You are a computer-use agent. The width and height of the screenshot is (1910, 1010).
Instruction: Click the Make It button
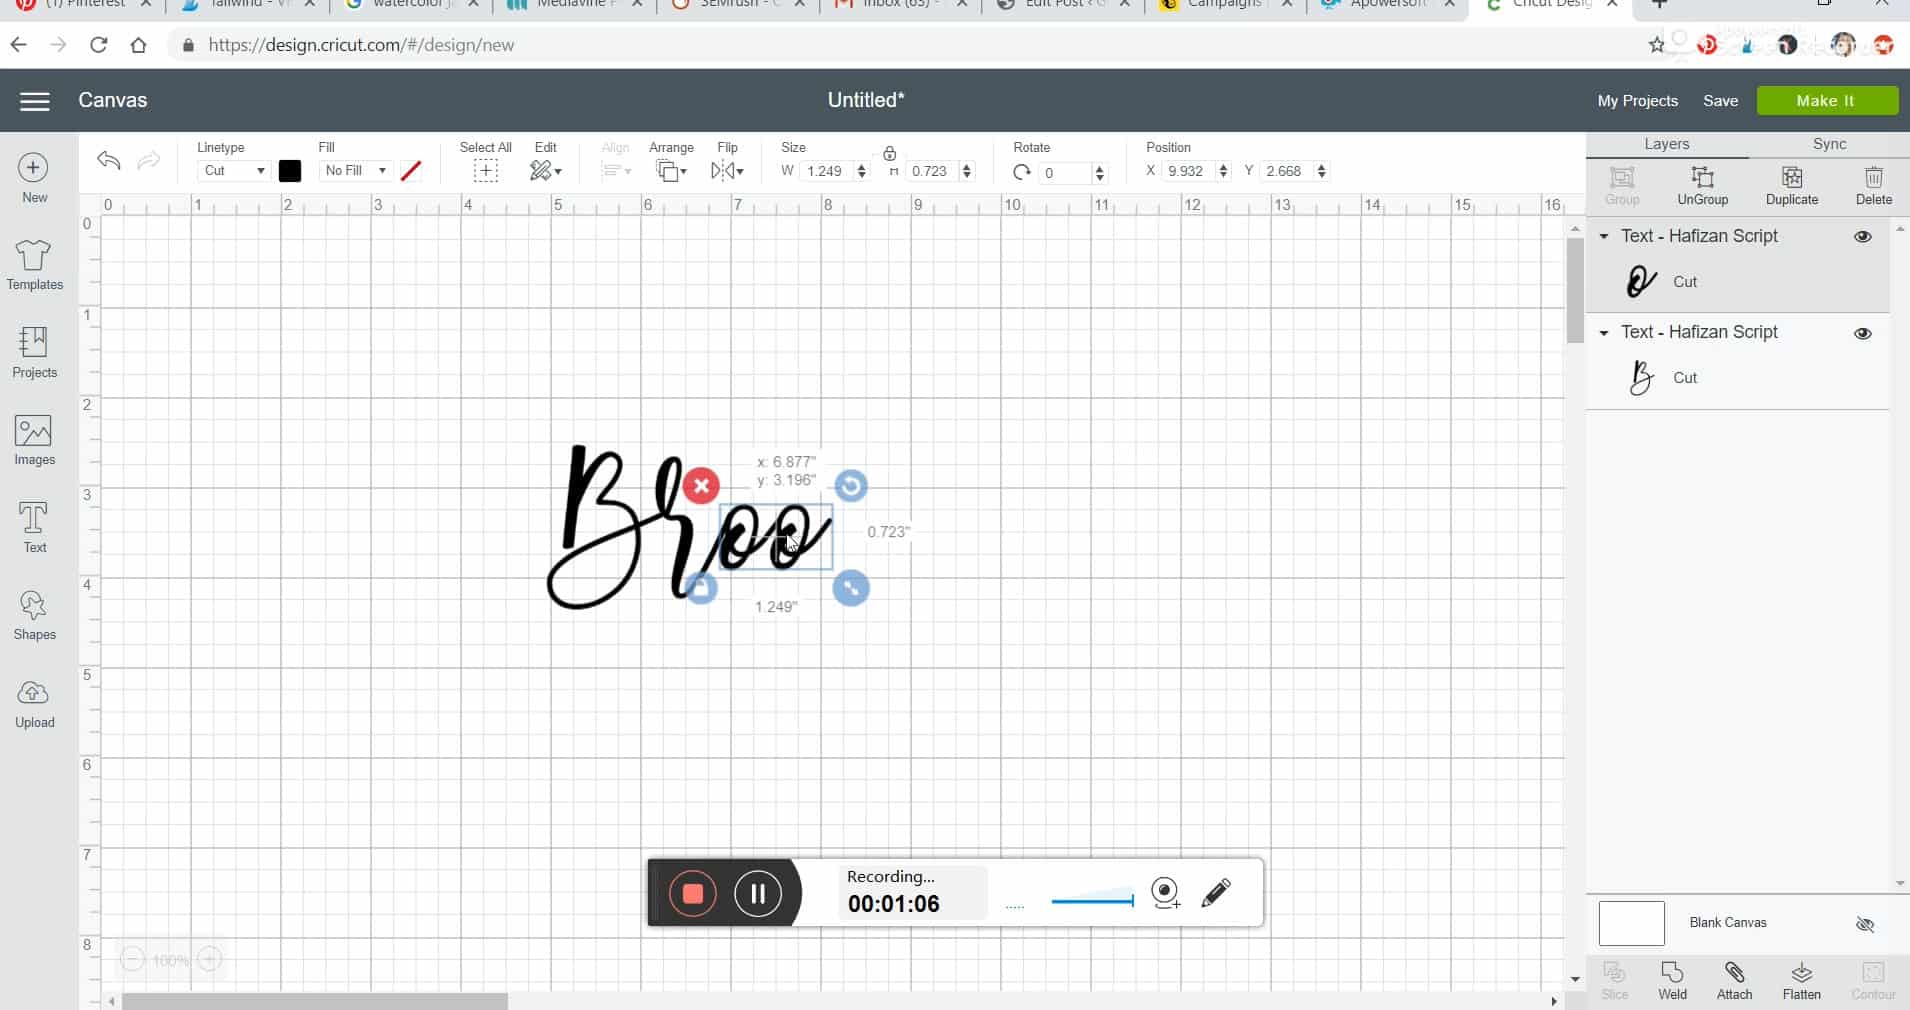(1826, 101)
